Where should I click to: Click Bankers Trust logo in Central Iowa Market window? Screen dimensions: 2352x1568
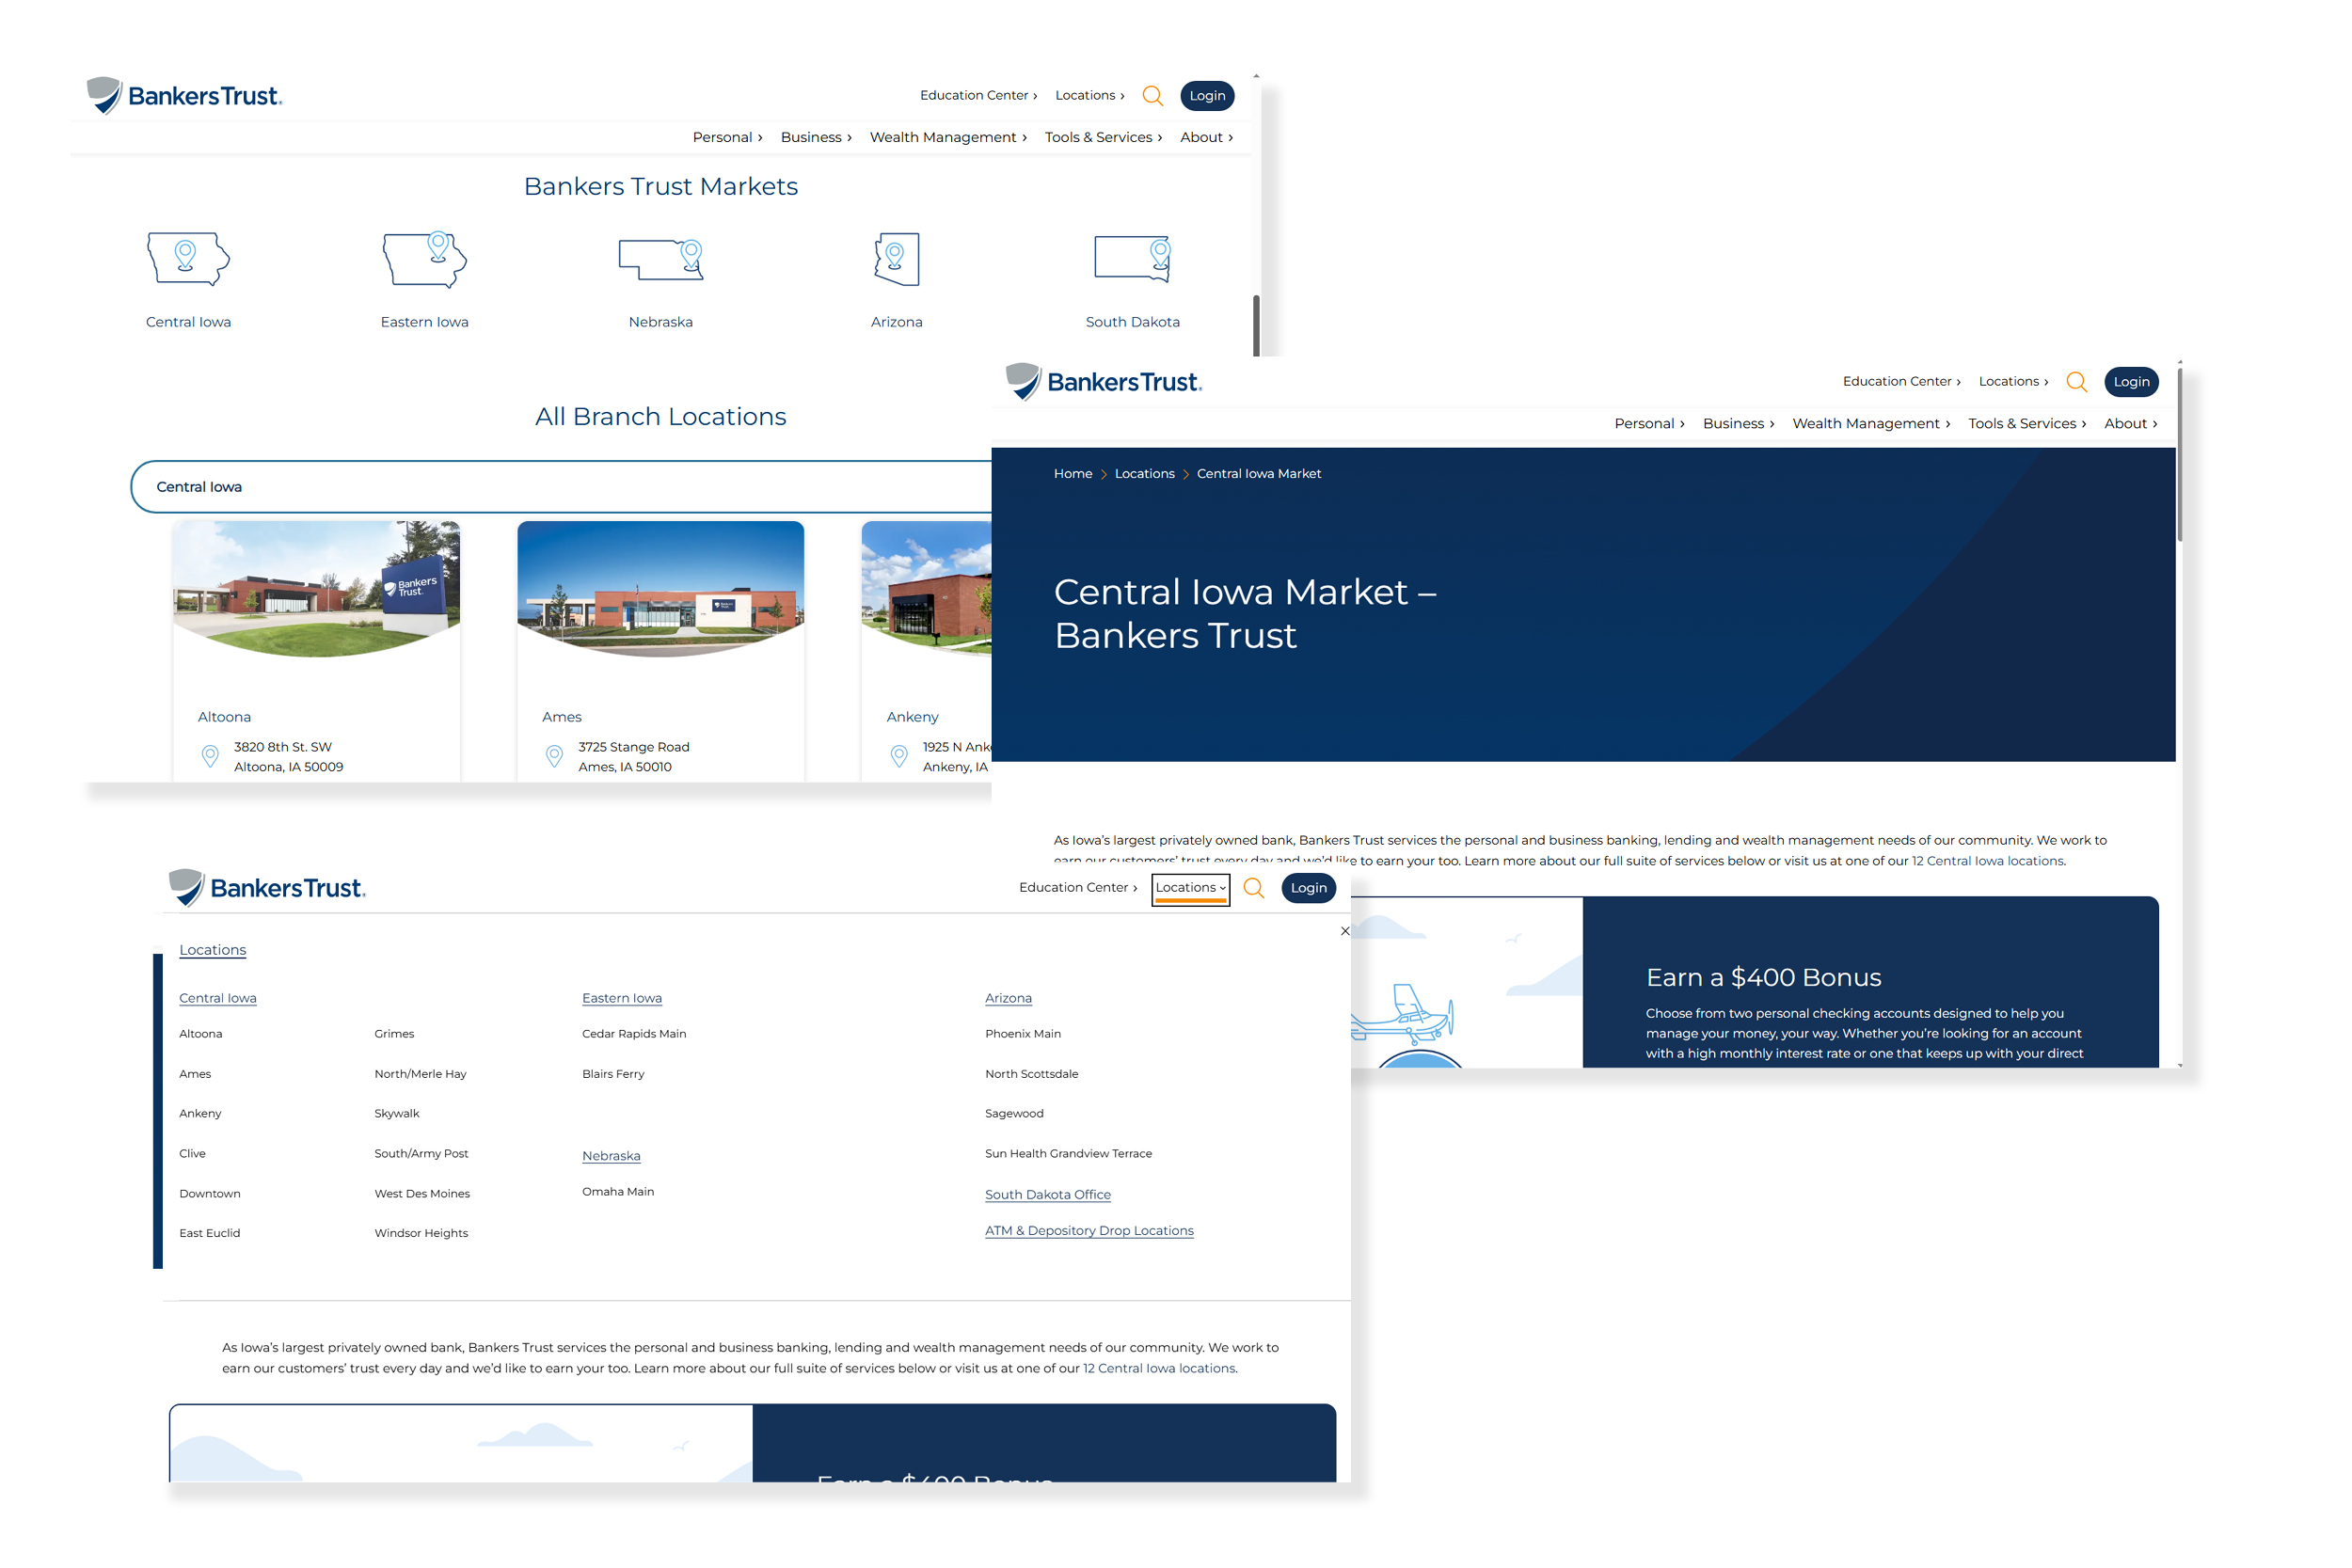pos(1104,382)
